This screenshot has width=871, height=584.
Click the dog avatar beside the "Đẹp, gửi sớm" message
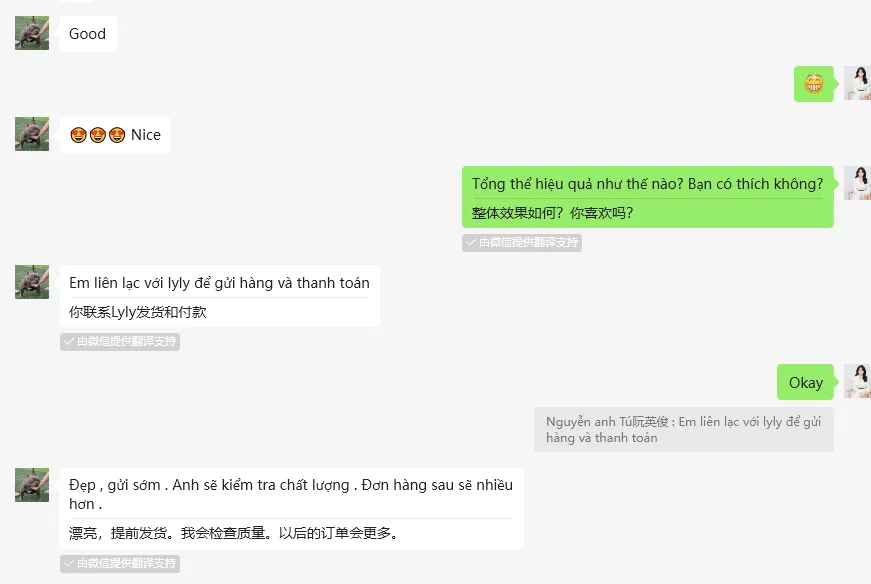point(32,485)
